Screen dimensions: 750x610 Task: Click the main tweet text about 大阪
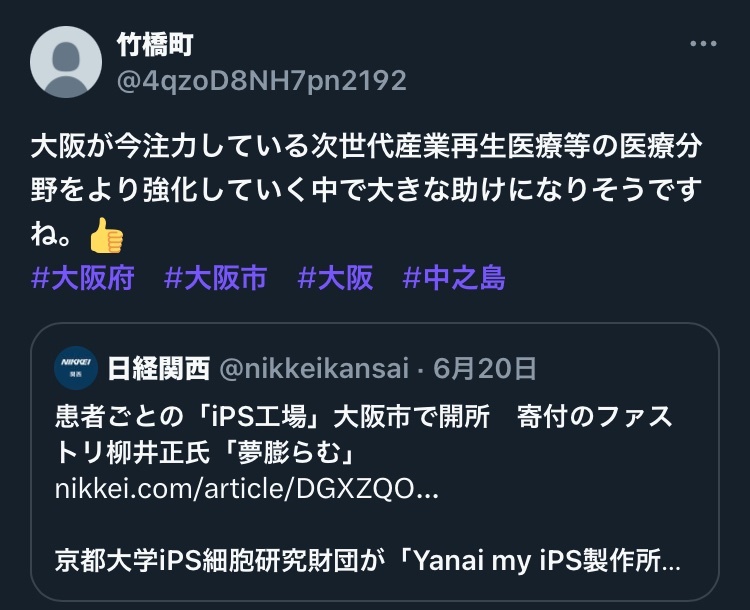(366, 190)
